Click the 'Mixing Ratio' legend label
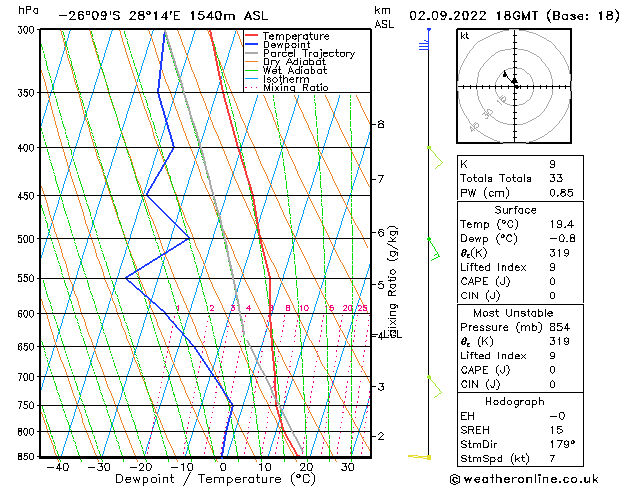The height and width of the screenshot is (486, 629). (x=296, y=87)
